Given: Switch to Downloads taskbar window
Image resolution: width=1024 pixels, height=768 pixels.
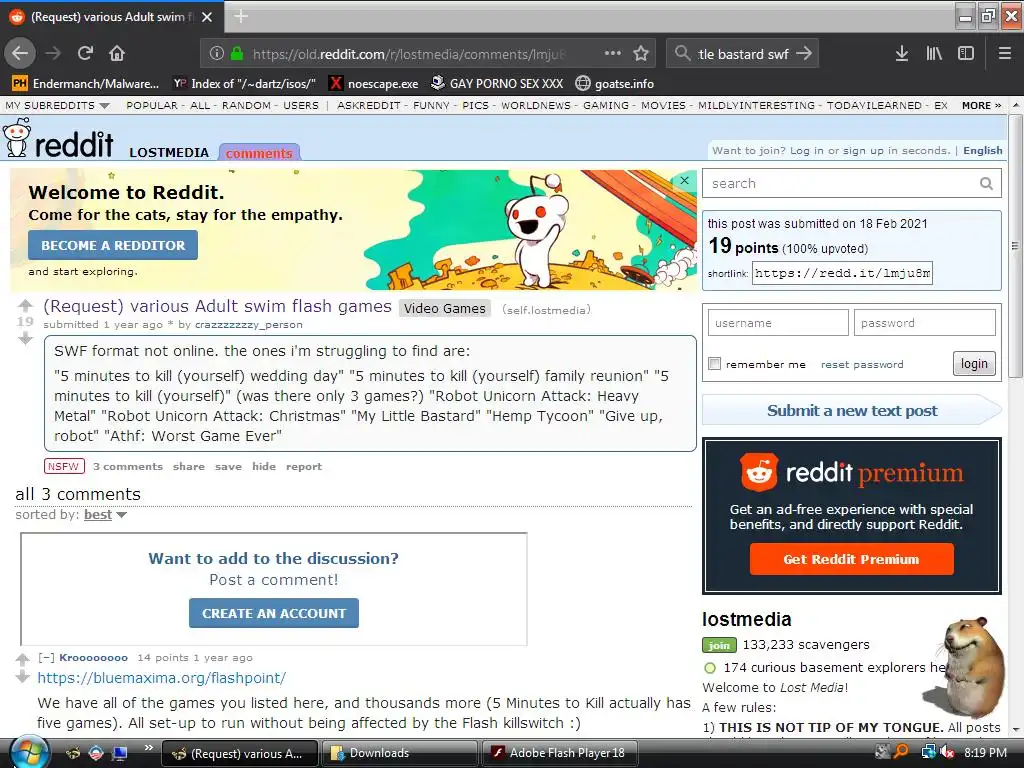Looking at the screenshot, I should click(399, 753).
